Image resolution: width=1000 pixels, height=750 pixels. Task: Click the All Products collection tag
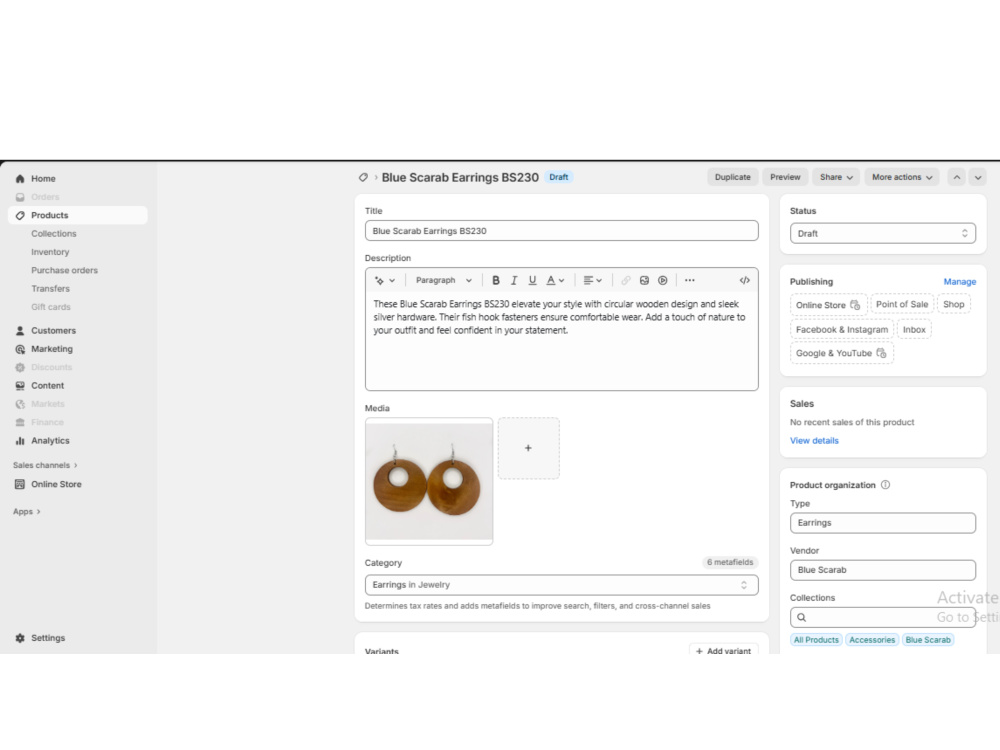(x=816, y=640)
